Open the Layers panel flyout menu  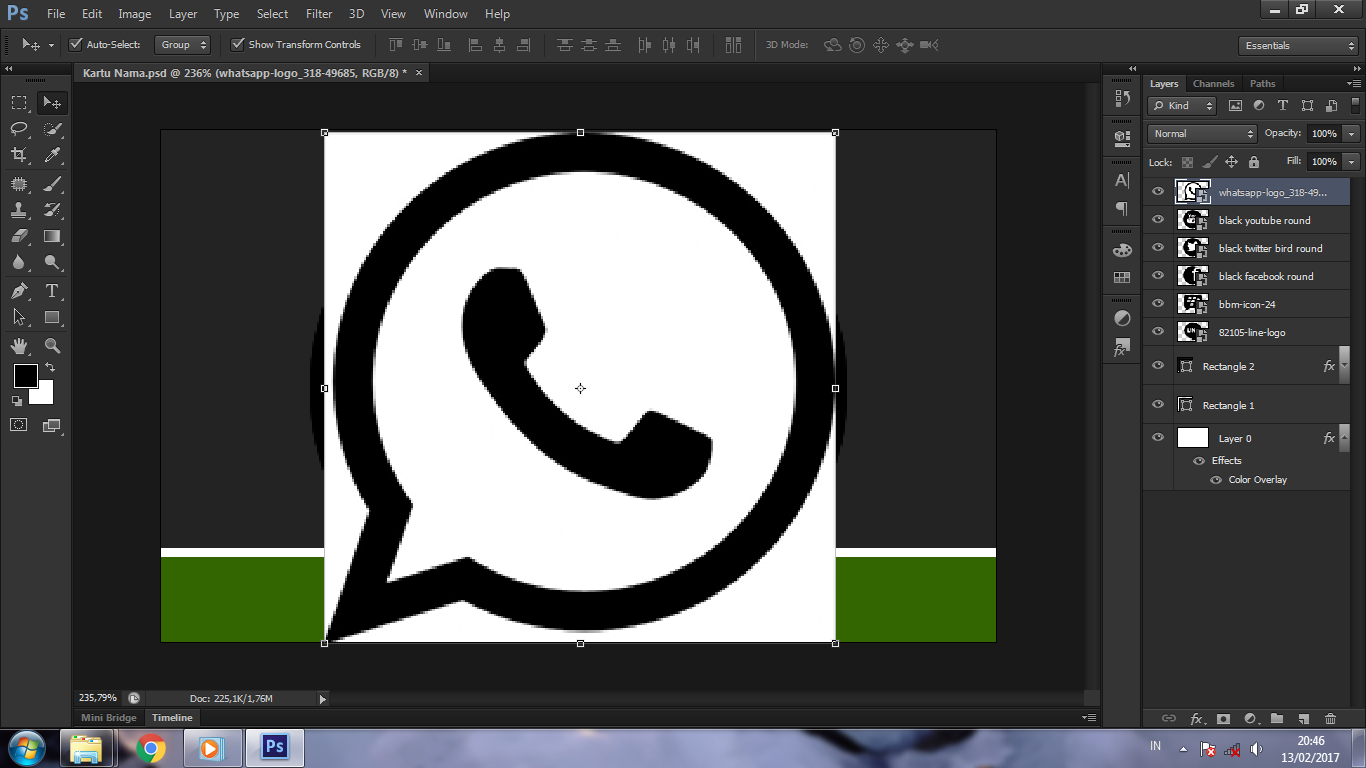[1354, 83]
